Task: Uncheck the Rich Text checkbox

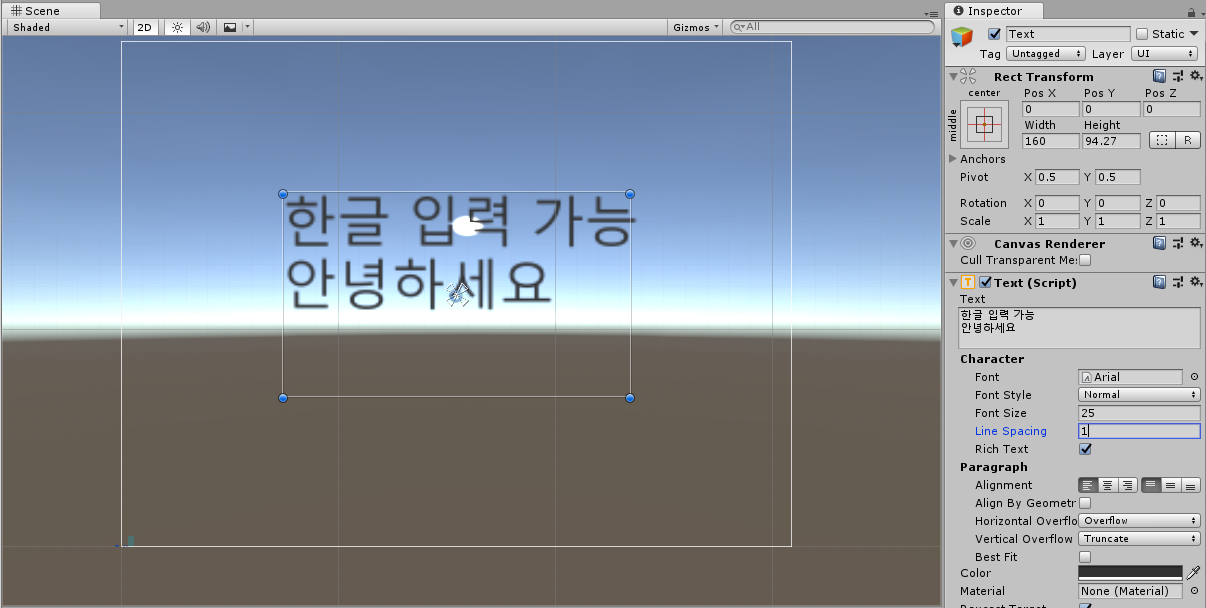Action: 1085,449
